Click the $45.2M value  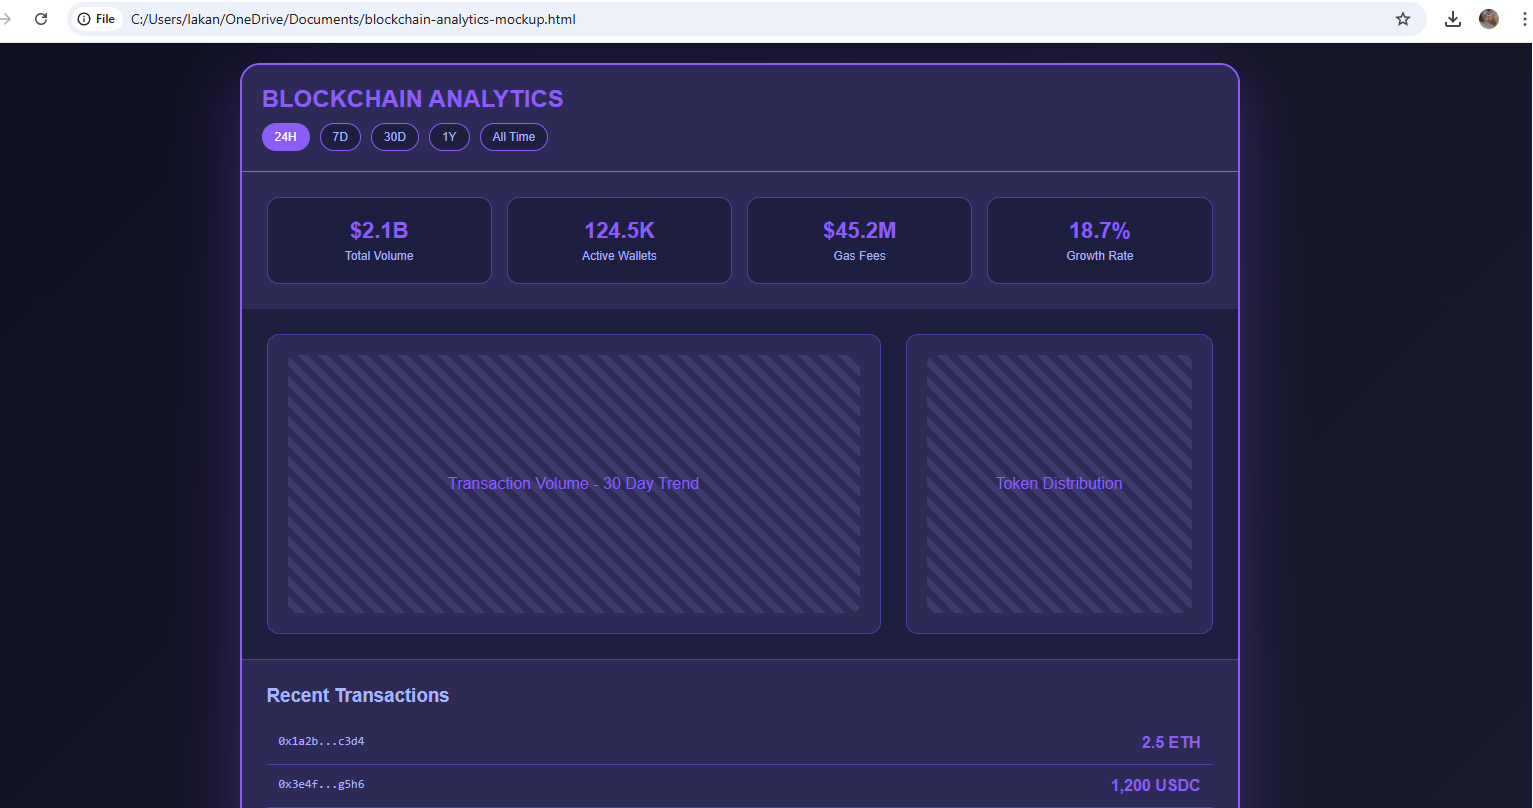[x=859, y=231]
